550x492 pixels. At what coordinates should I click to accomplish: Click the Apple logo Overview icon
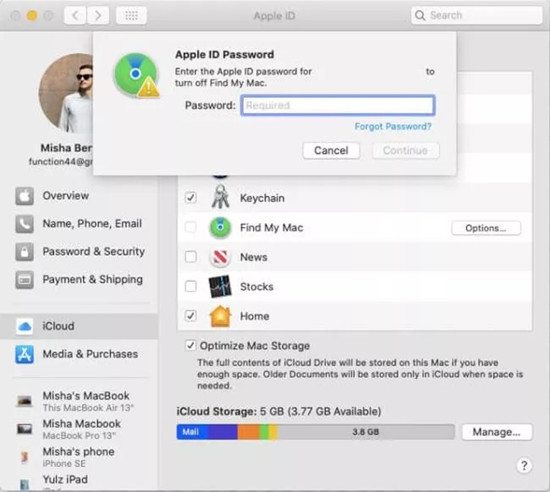[x=24, y=196]
